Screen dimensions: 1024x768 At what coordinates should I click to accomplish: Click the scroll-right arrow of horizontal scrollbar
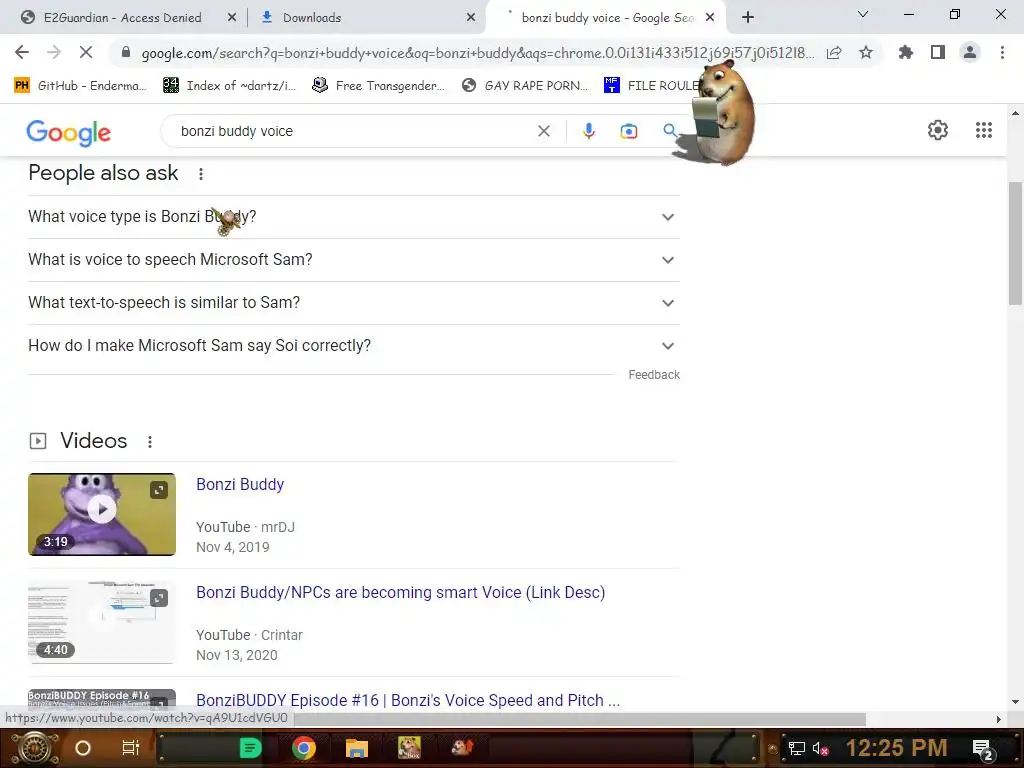[x=999, y=720]
